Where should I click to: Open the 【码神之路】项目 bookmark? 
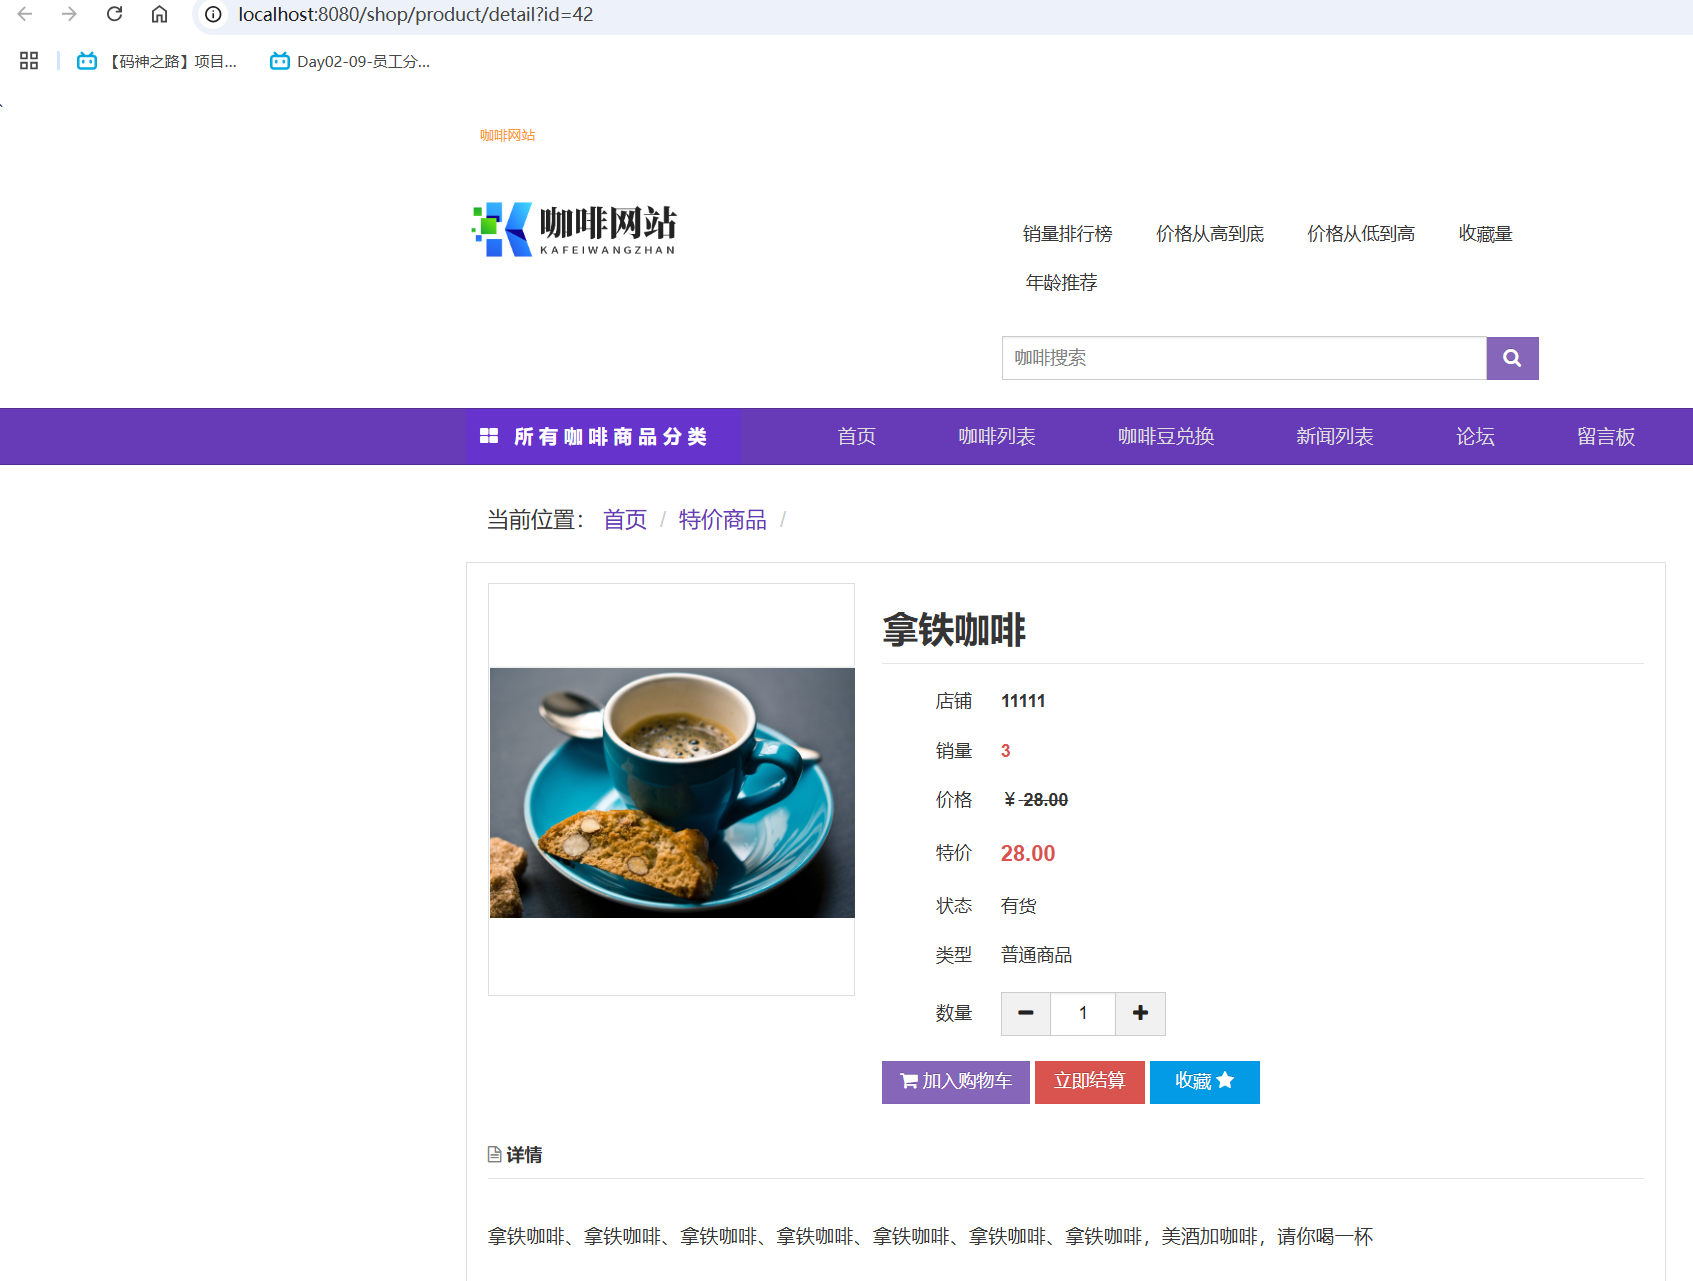pos(160,60)
